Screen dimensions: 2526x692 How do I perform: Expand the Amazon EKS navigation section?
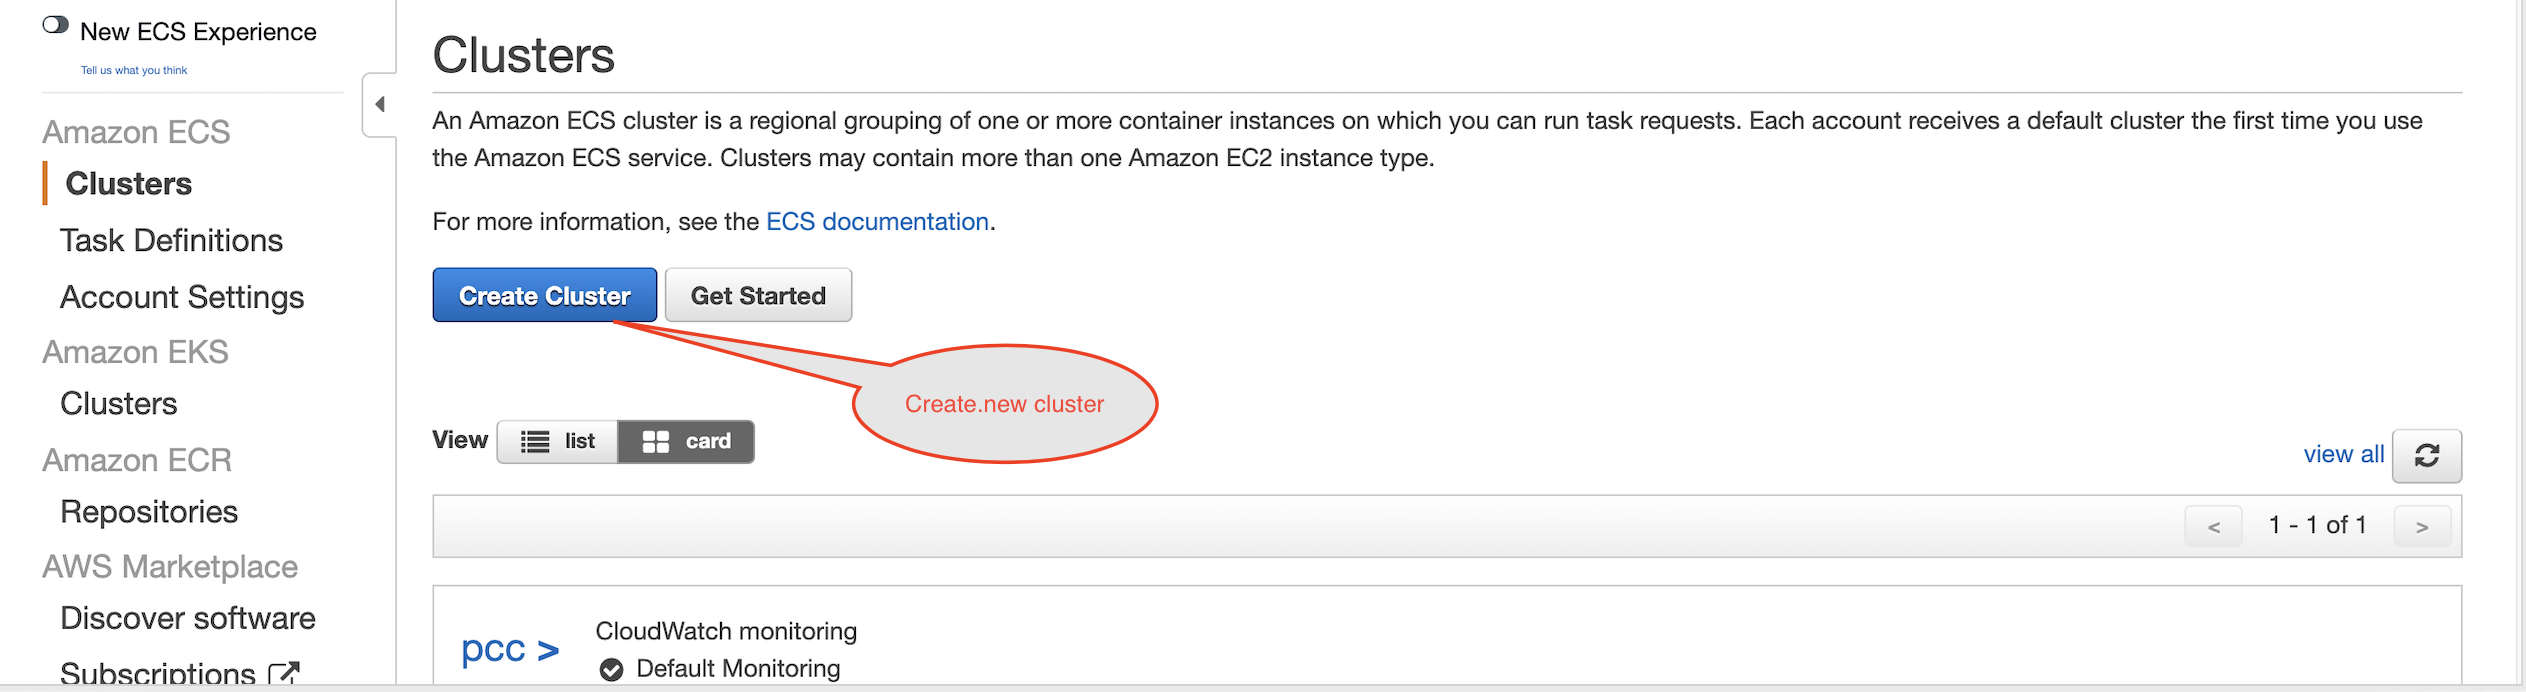[x=135, y=351]
